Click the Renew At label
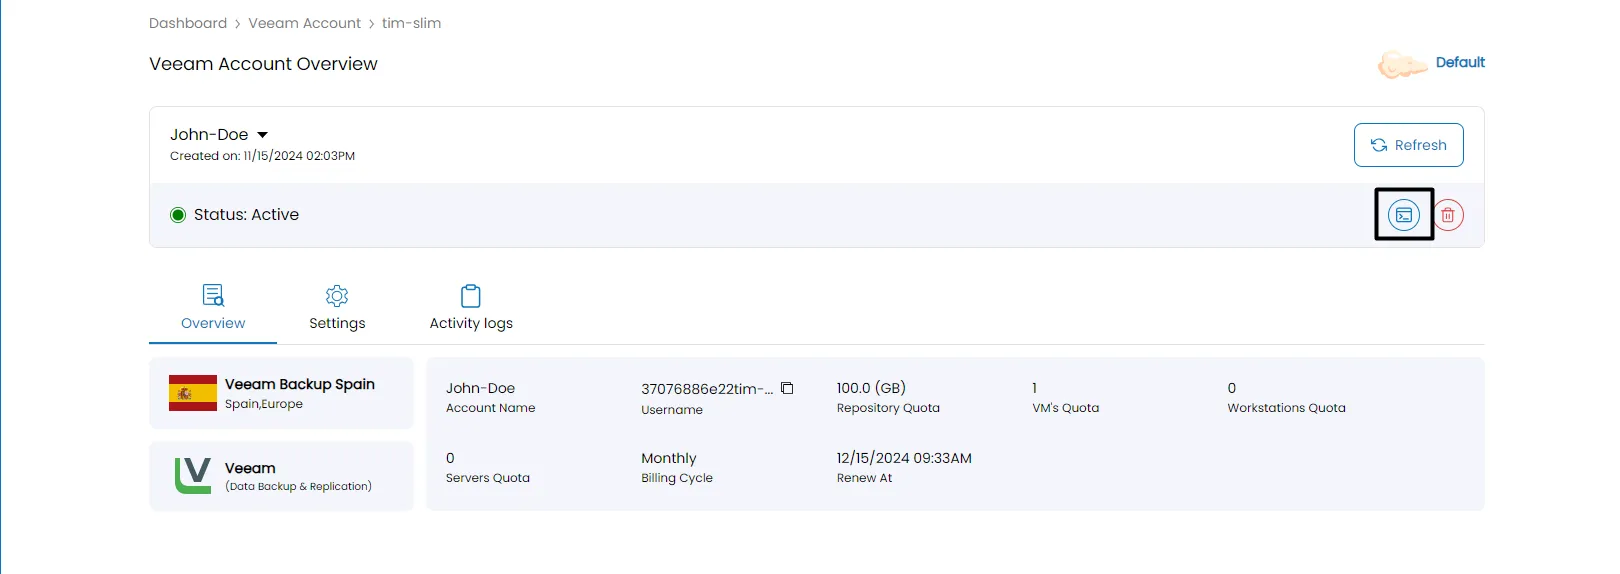This screenshot has width=1620, height=574. click(x=865, y=478)
